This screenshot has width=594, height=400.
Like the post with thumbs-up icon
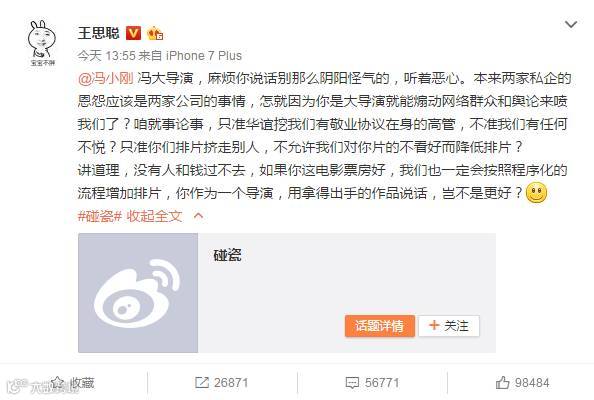[x=502, y=383]
